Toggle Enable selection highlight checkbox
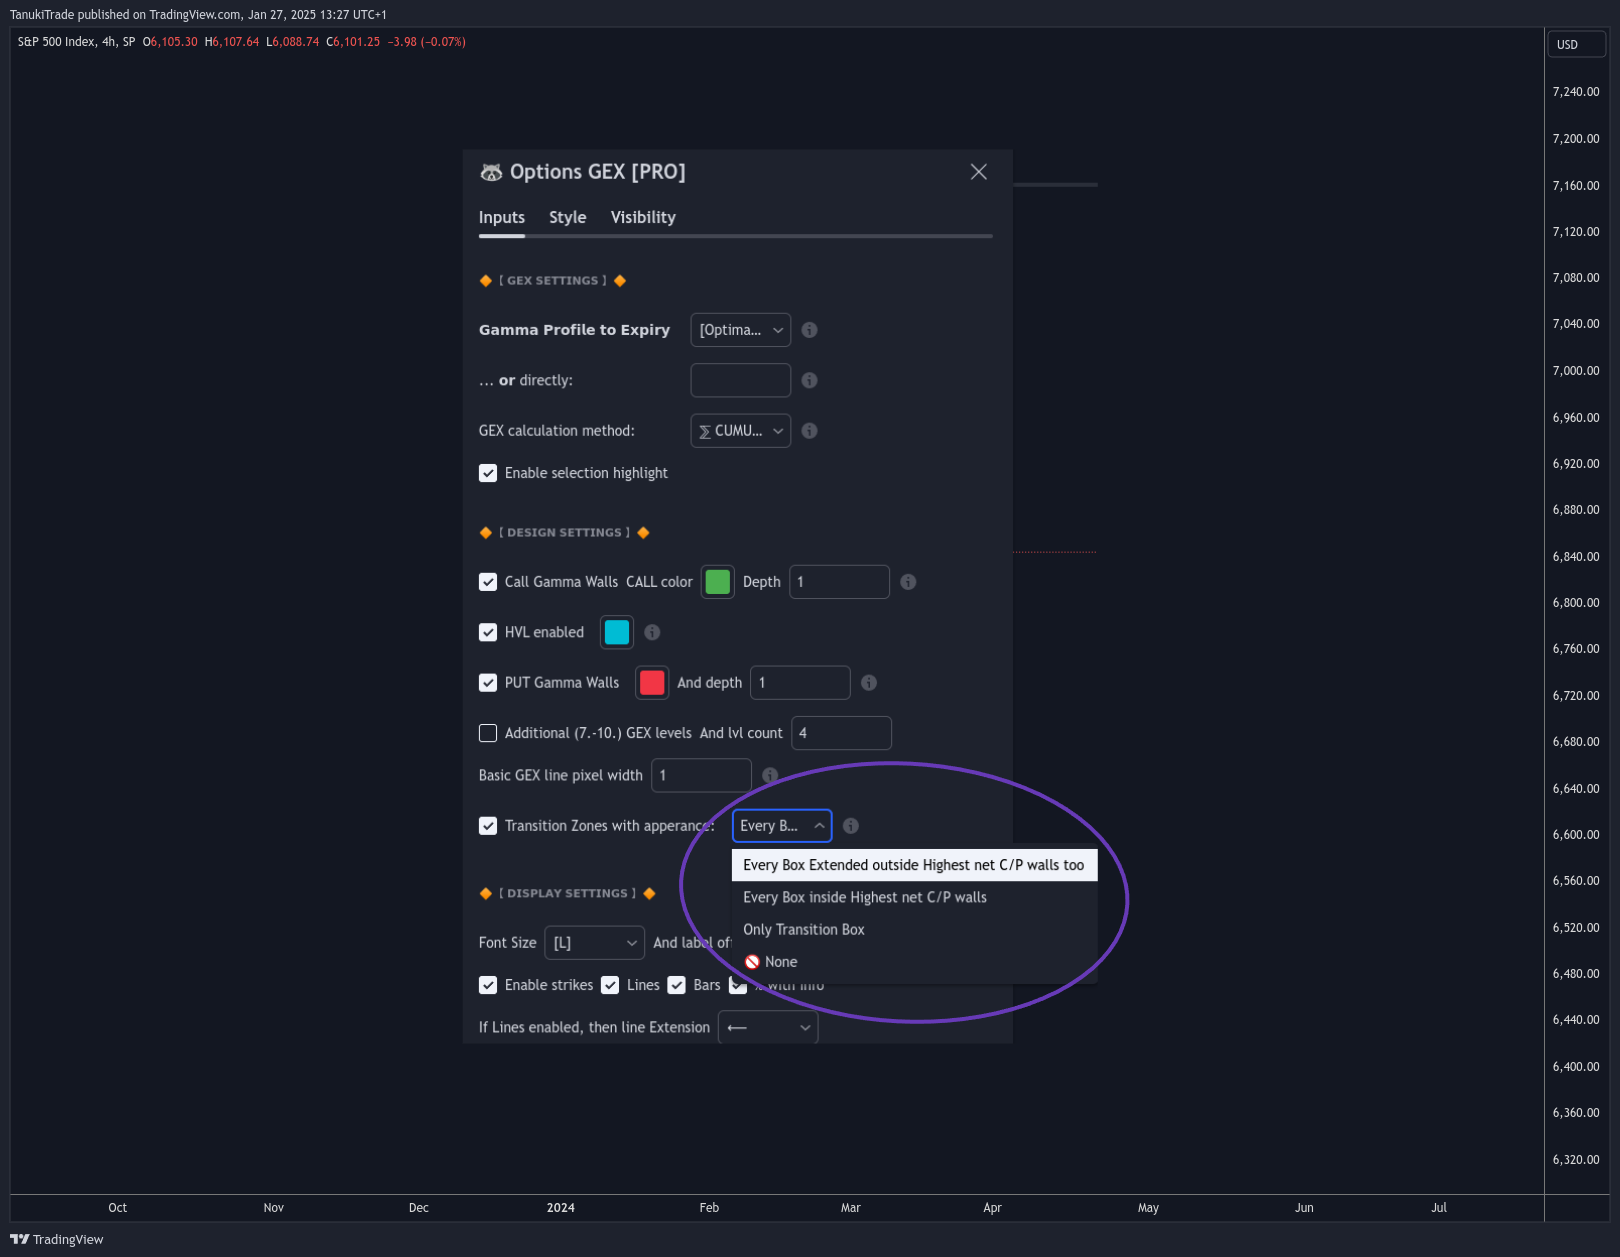The height and width of the screenshot is (1257, 1620). tap(488, 473)
